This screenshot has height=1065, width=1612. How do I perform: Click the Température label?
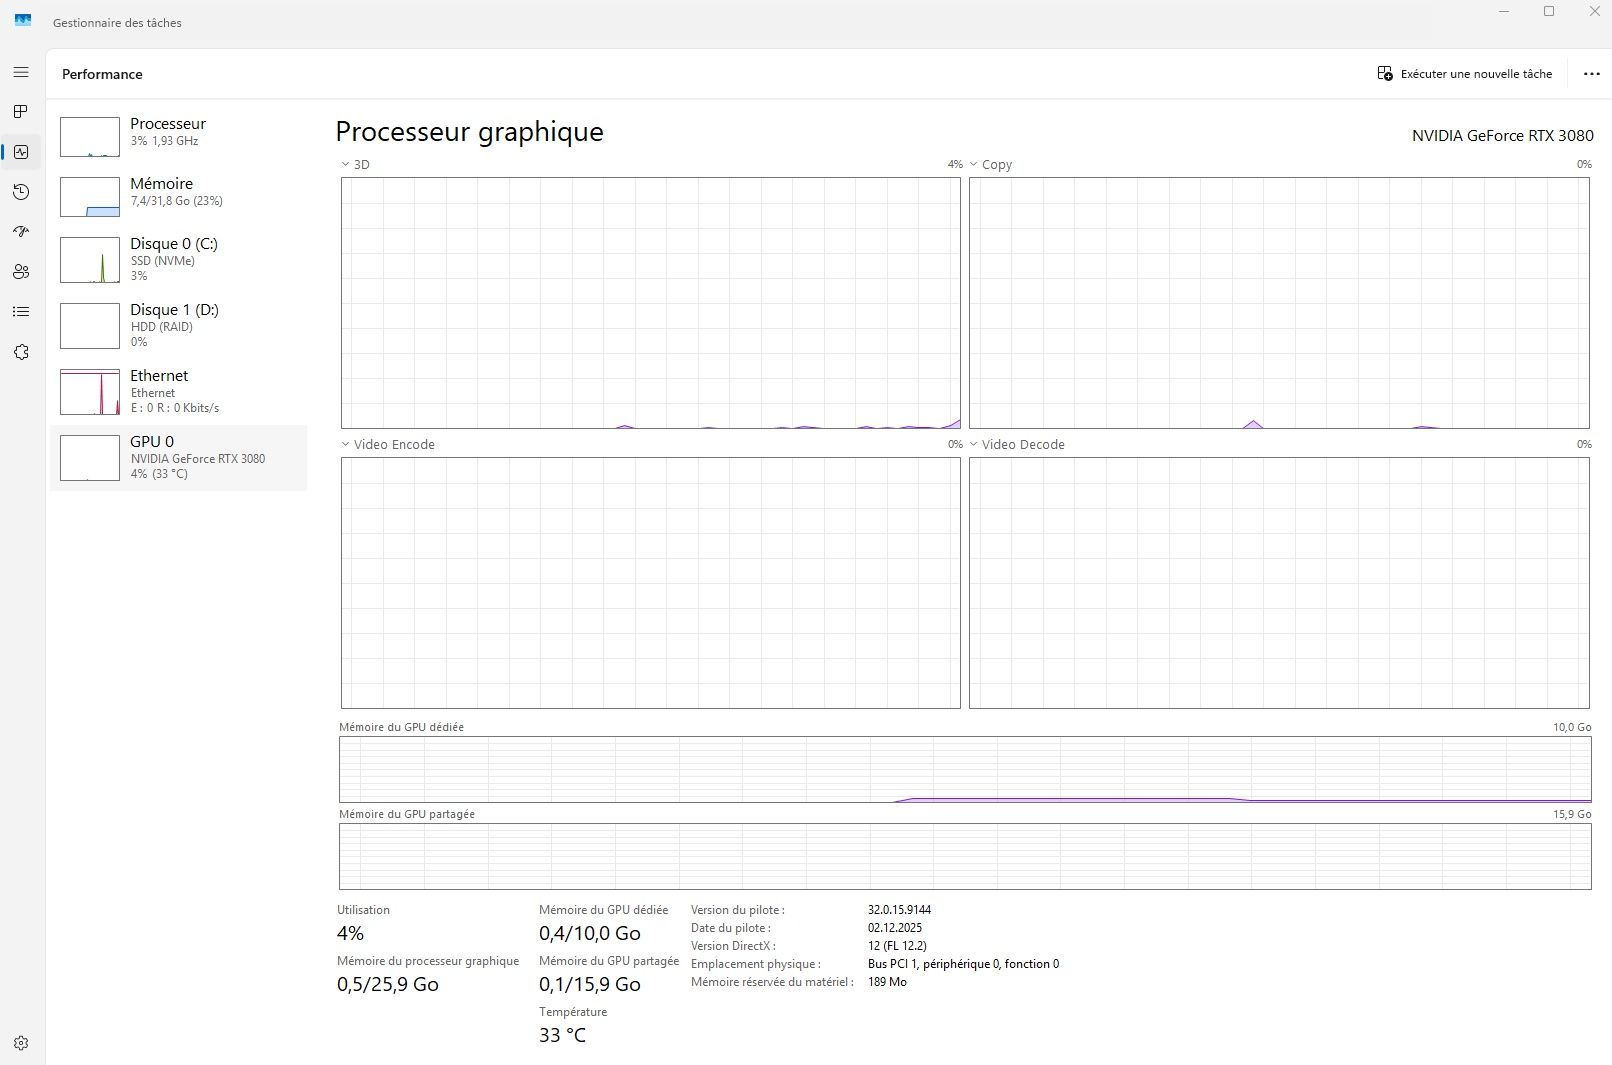pyautogui.click(x=573, y=1012)
